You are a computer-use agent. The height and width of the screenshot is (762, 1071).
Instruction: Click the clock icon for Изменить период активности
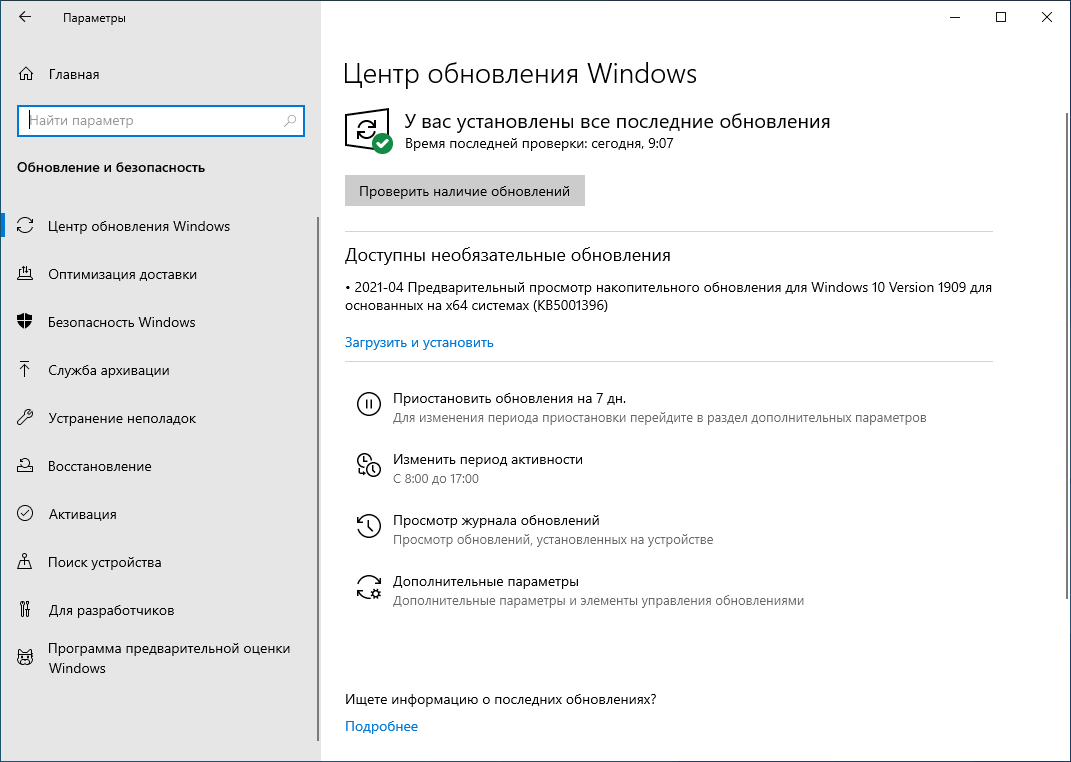tap(369, 463)
